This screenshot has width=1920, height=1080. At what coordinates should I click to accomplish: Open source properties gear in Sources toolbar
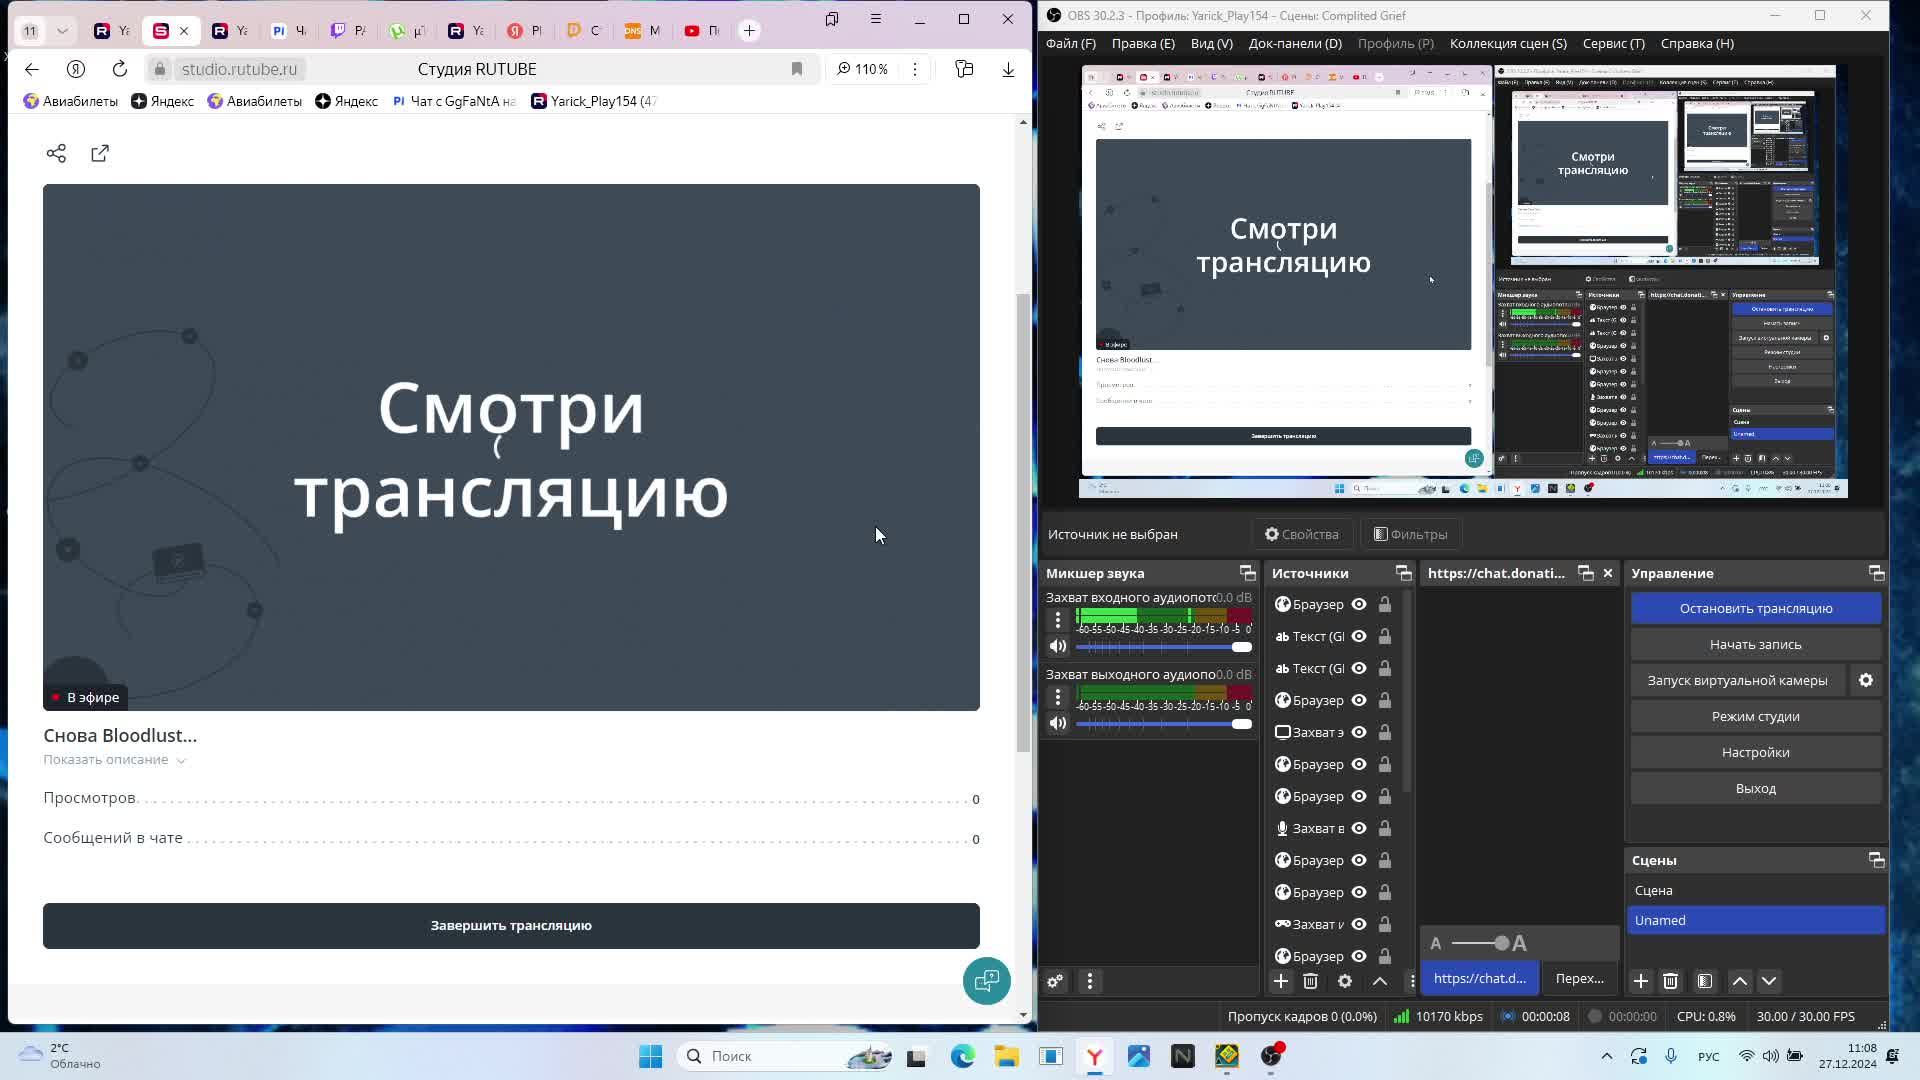[1345, 981]
